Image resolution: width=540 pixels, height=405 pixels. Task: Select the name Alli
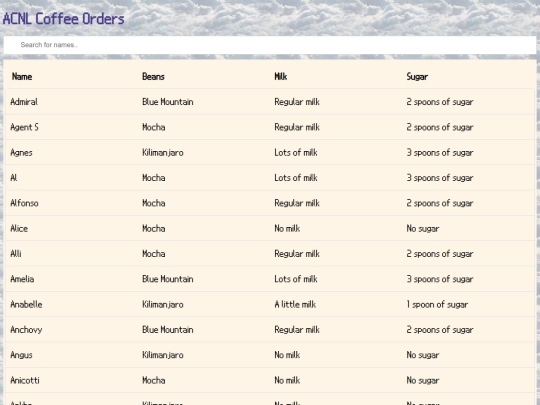[16, 253]
